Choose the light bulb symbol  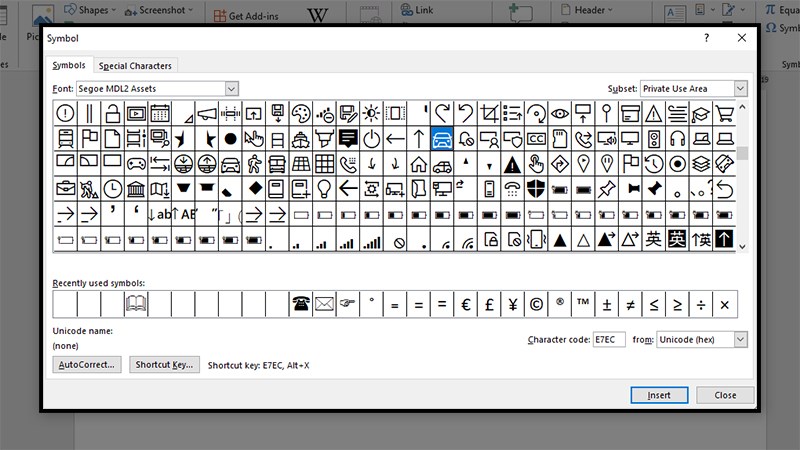click(324, 189)
